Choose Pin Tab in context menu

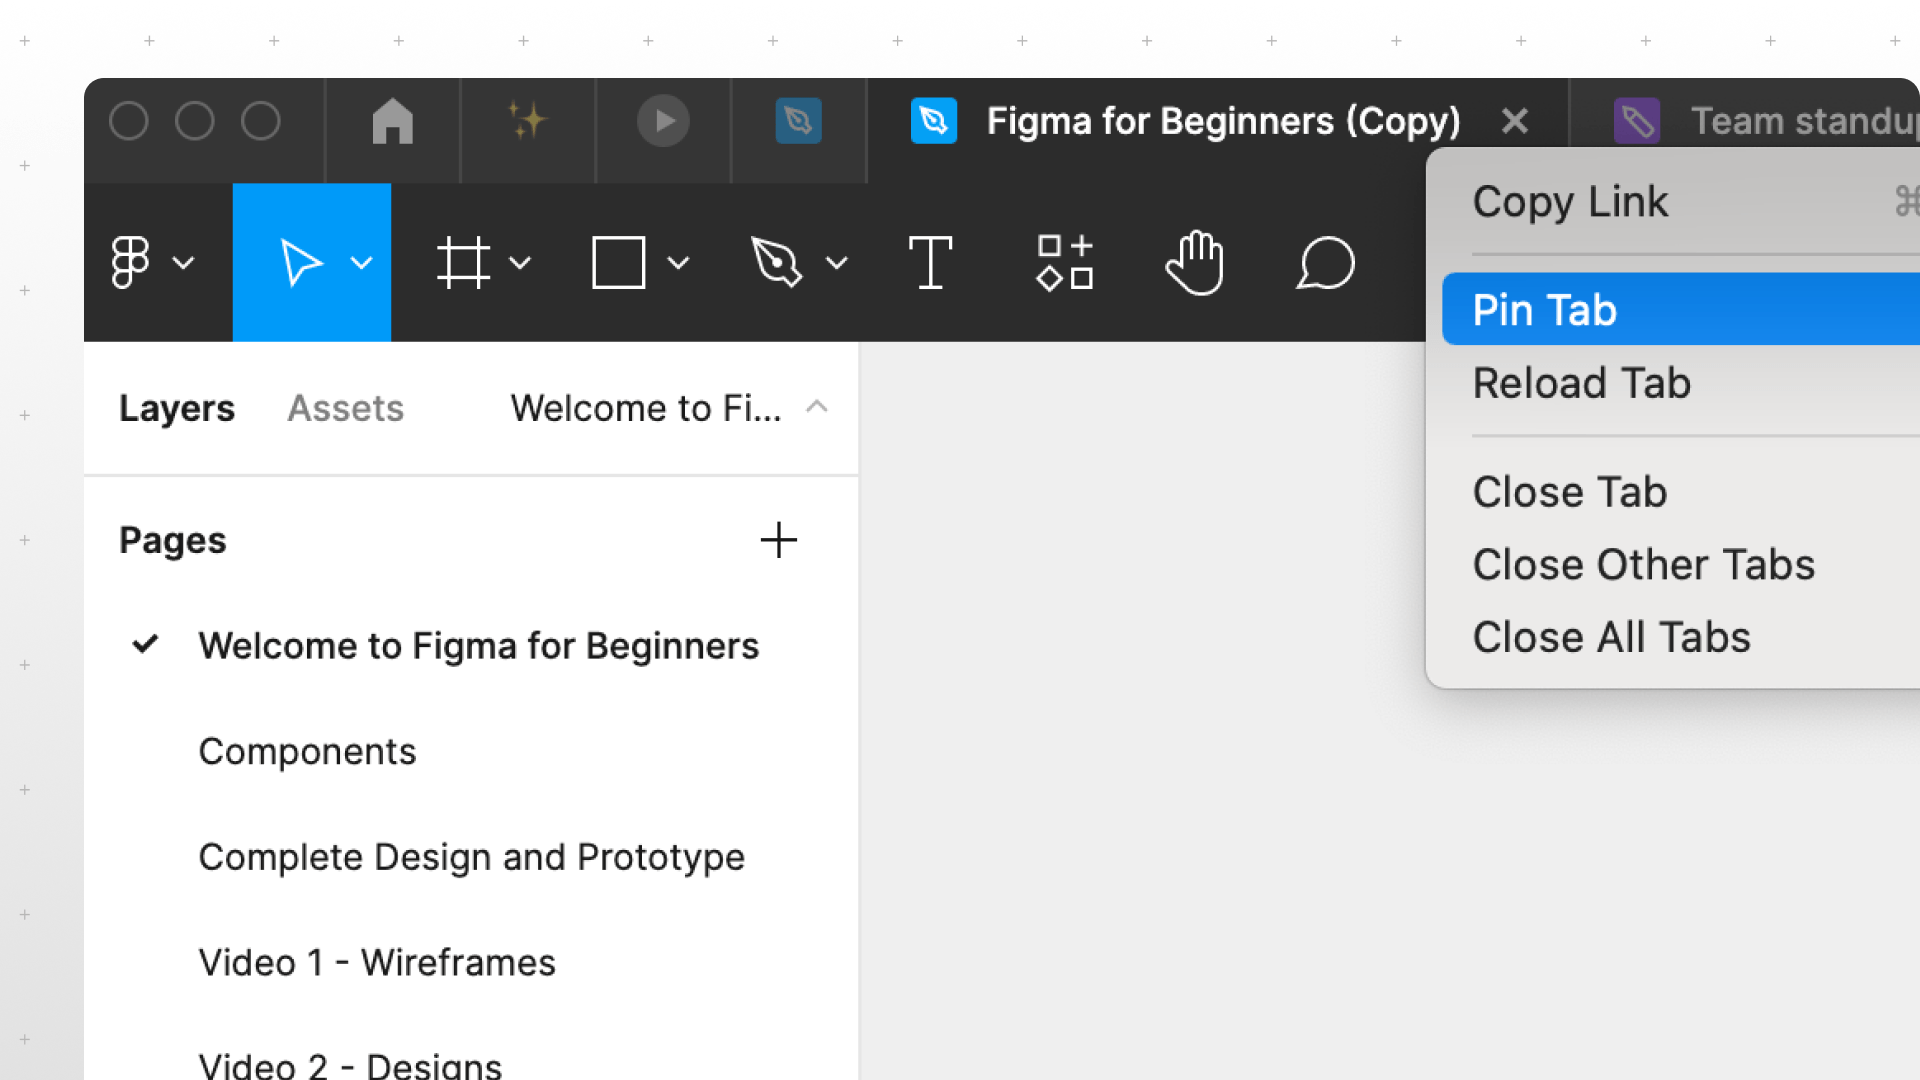1681,309
